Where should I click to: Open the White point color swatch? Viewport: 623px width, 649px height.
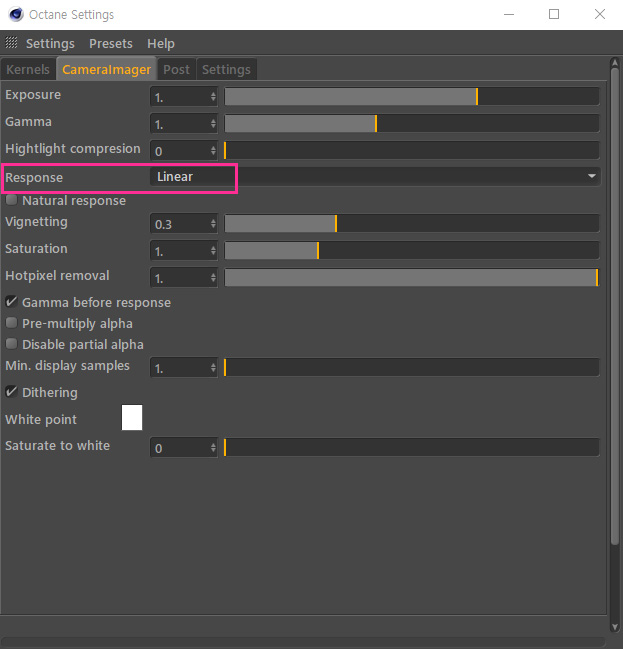pos(132,418)
